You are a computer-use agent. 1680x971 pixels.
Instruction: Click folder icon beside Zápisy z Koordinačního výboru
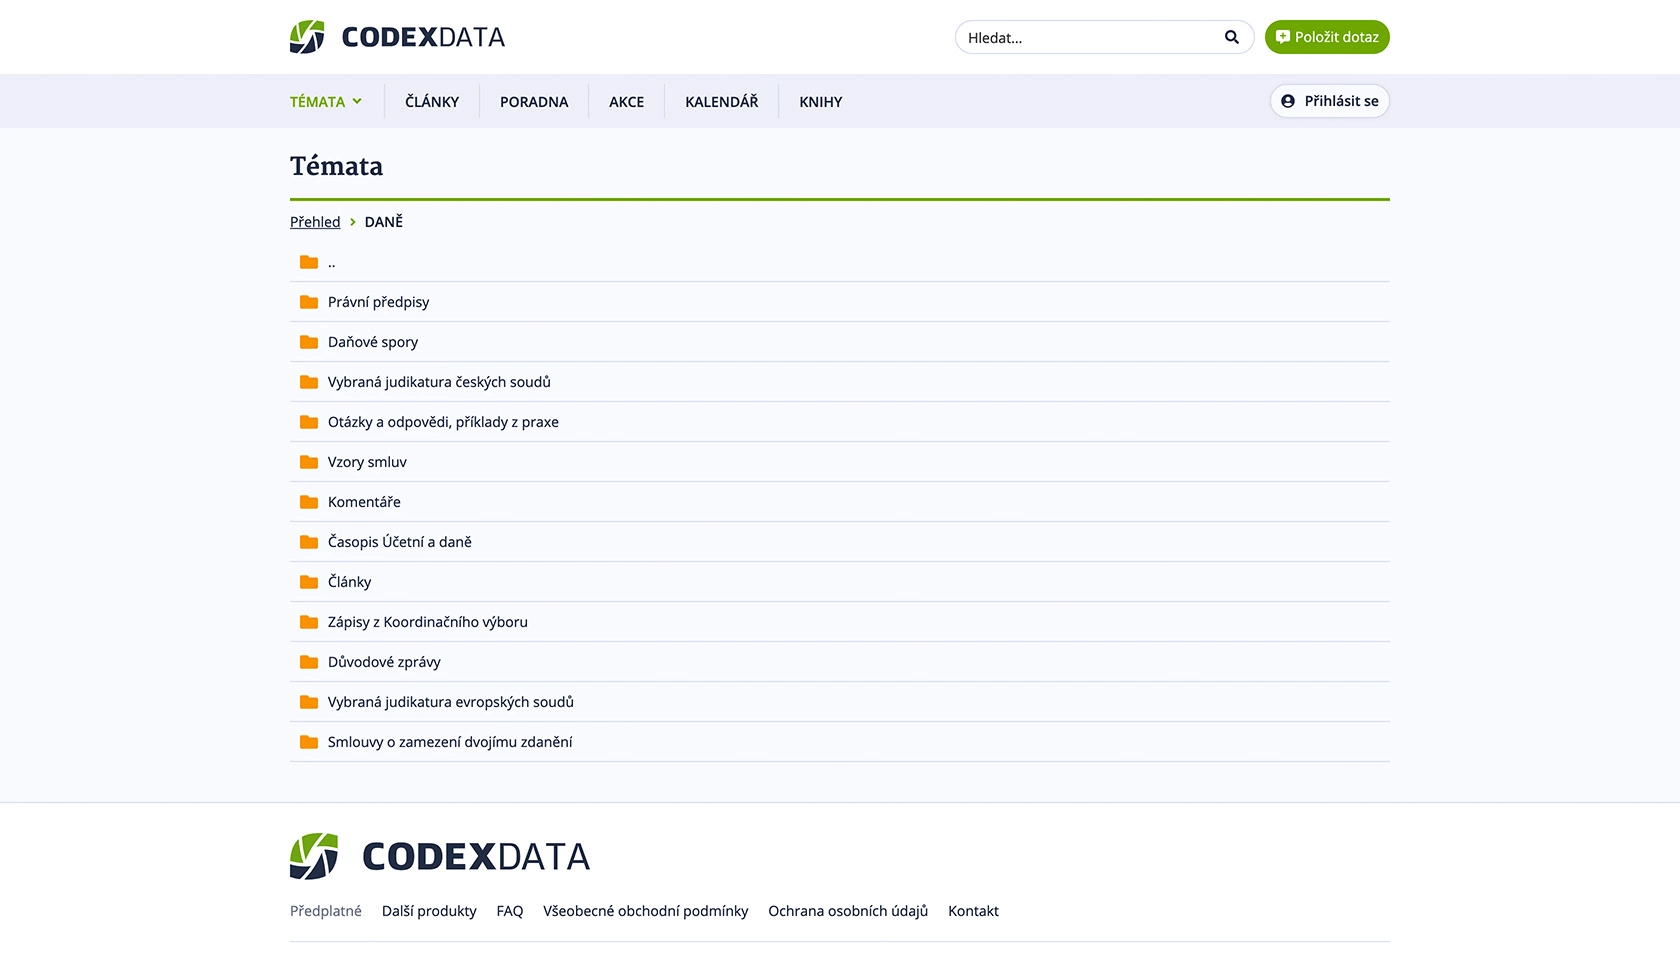pyautogui.click(x=309, y=622)
